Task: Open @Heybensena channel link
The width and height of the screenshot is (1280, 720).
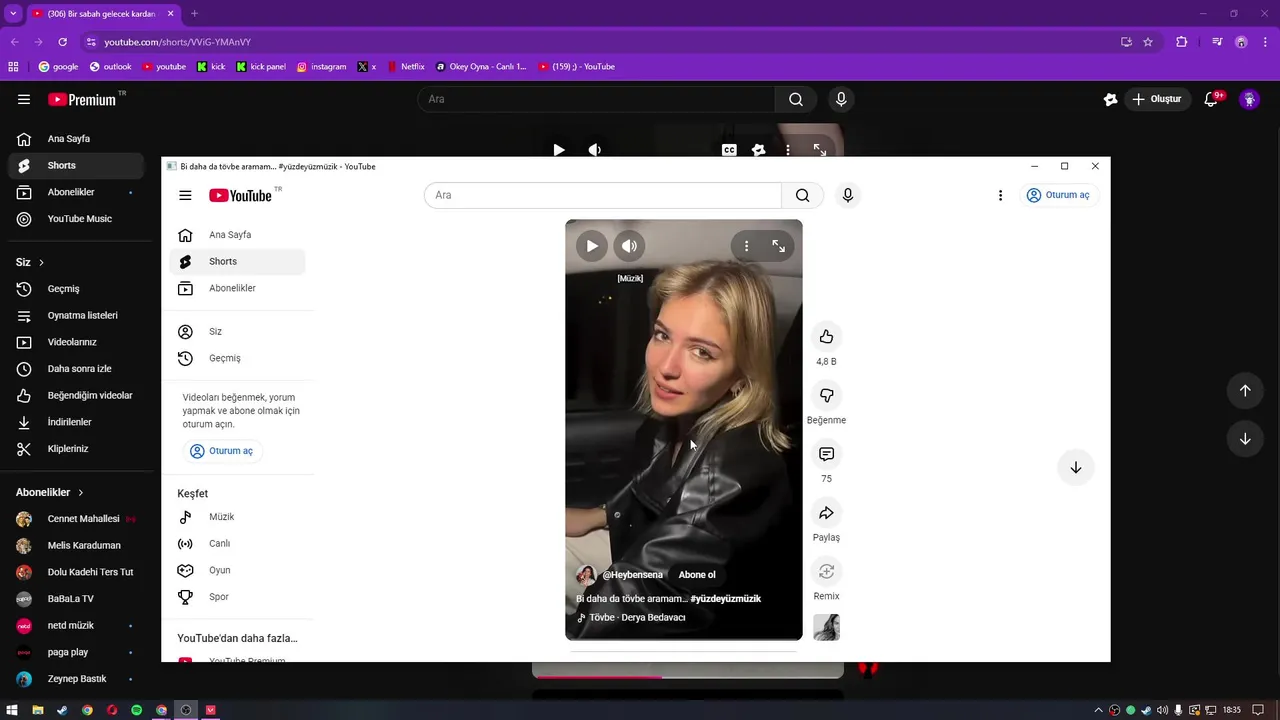Action: [632, 575]
